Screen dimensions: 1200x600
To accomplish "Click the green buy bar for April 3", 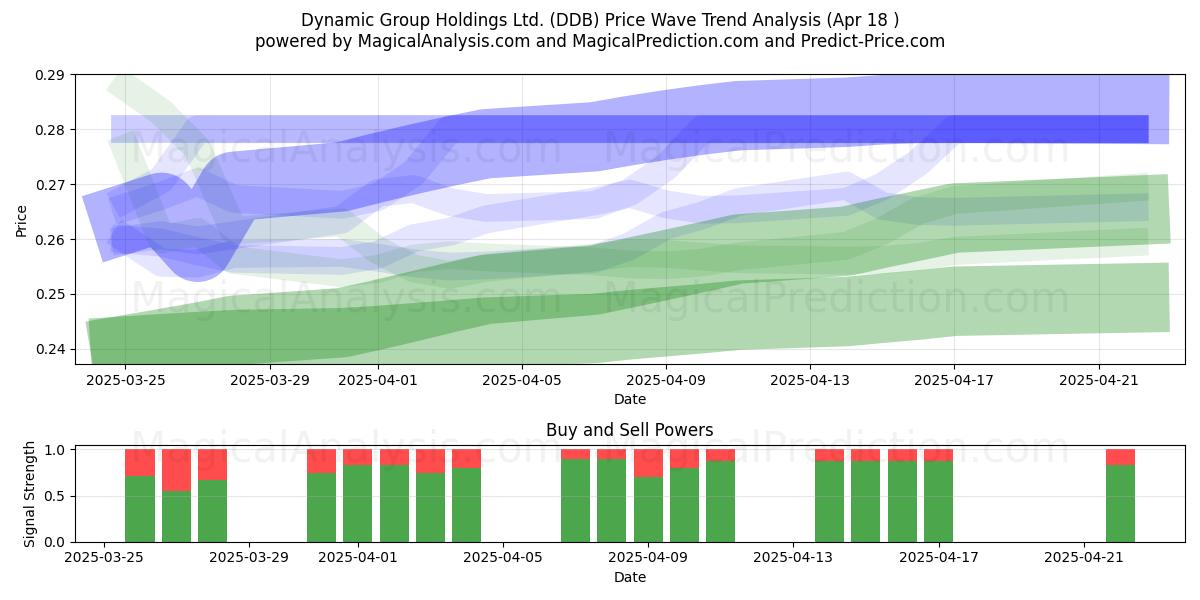I will click(x=430, y=507).
